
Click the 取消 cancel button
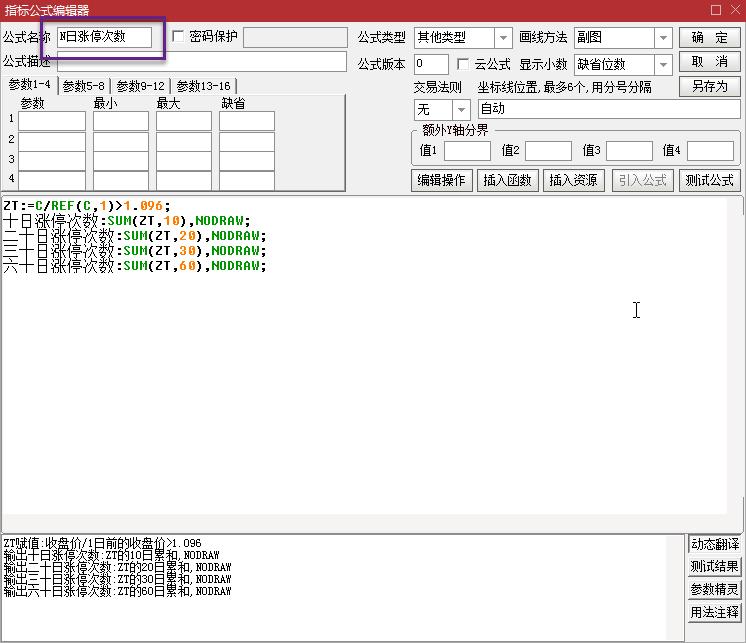(x=710, y=62)
